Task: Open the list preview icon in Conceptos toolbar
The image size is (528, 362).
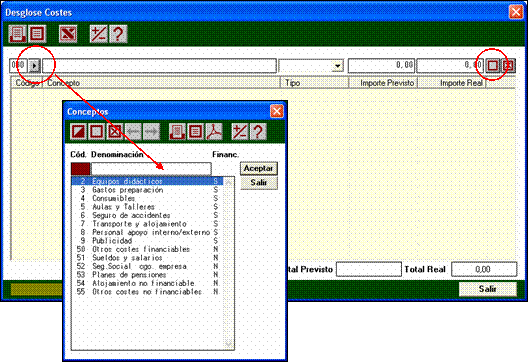Action: 195,131
